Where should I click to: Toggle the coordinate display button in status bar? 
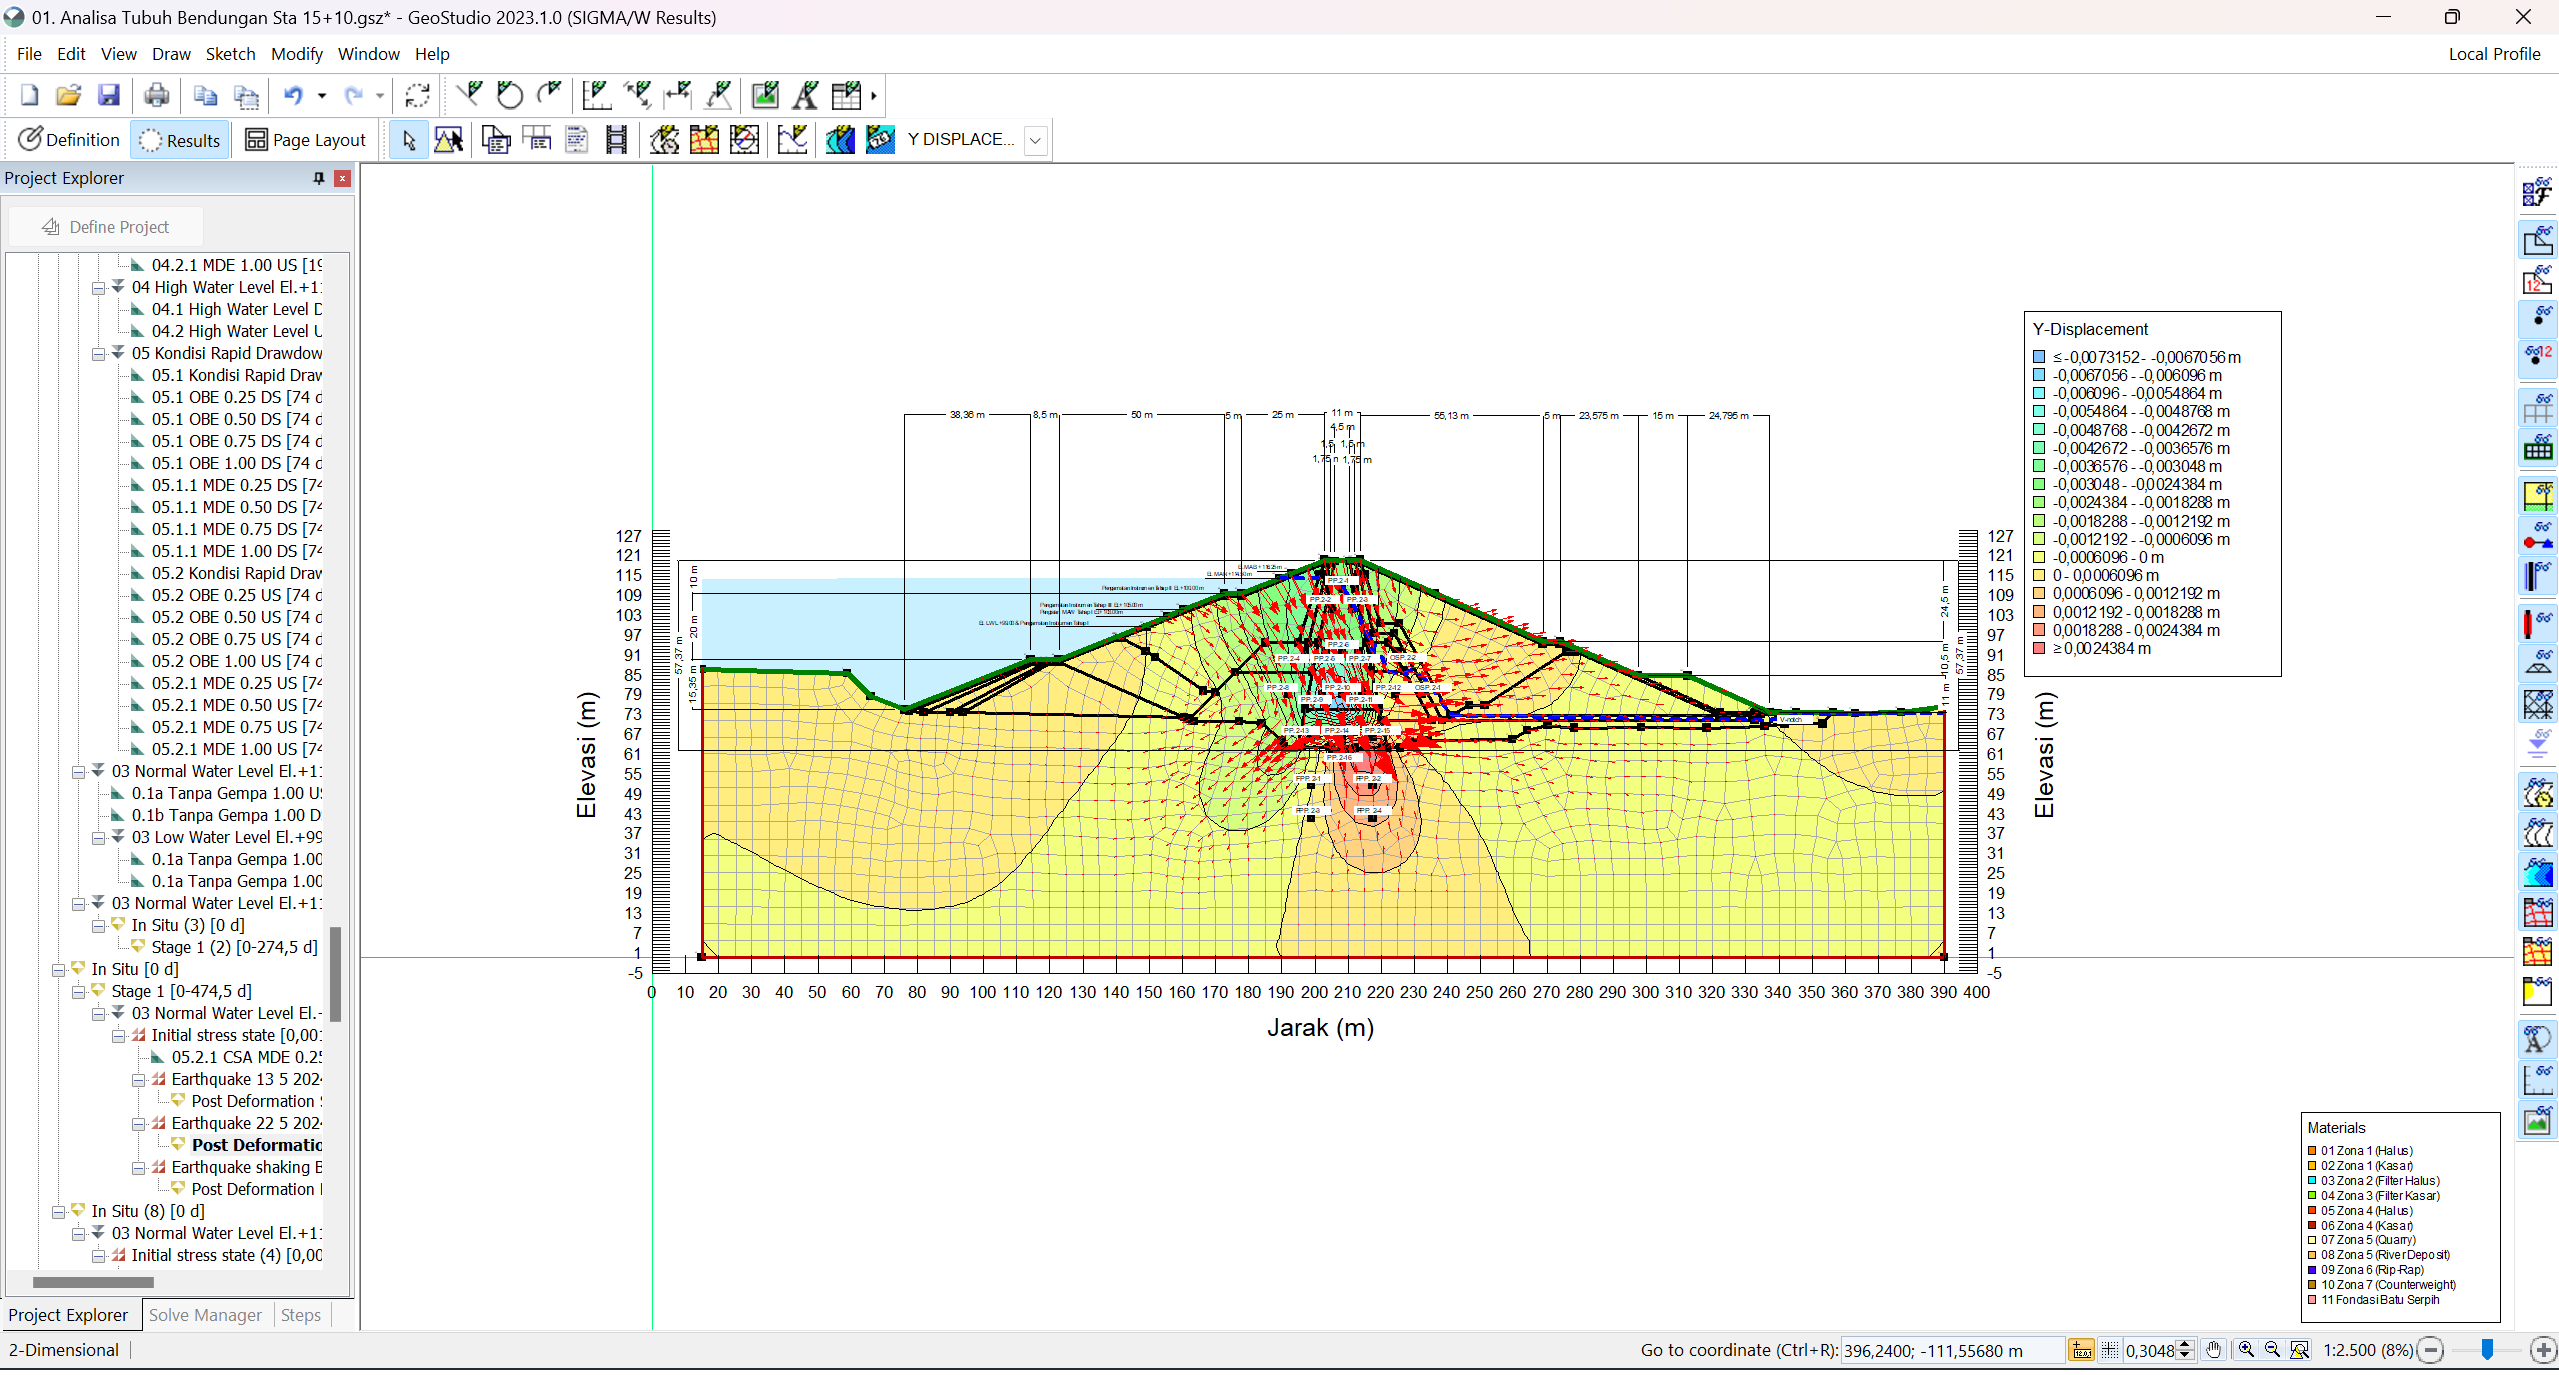2082,1350
